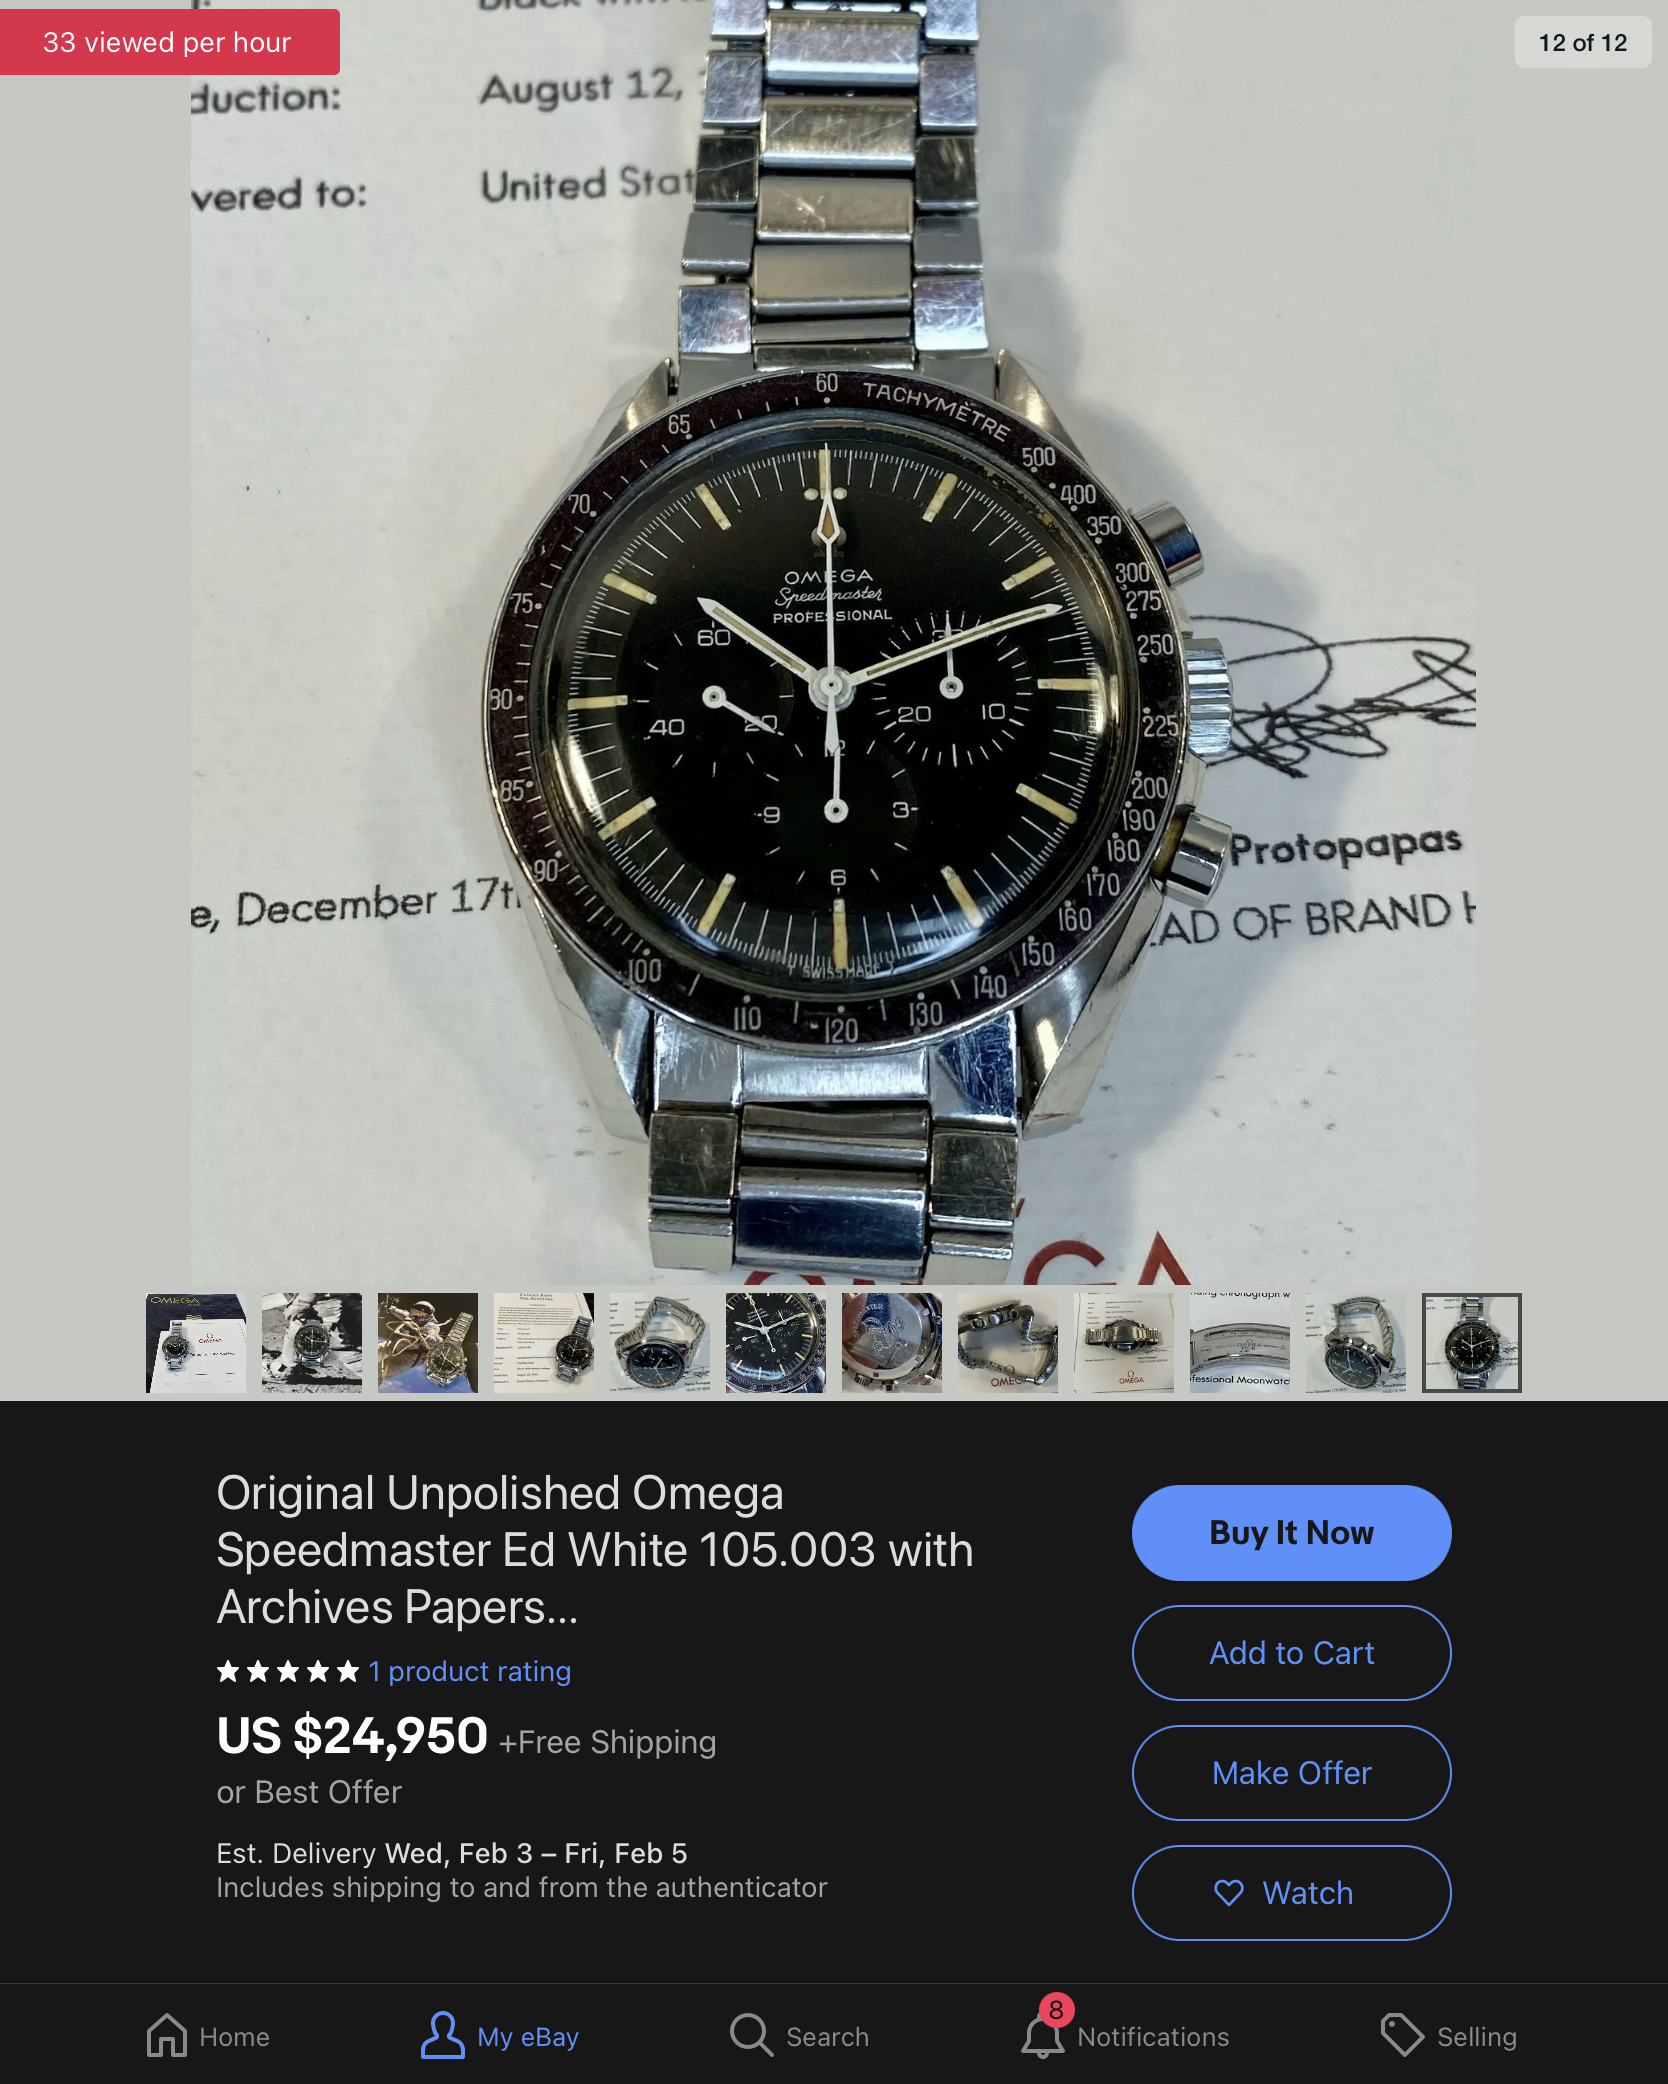This screenshot has height=2084, width=1668.
Task: Open the Home tab icon
Action: (167, 2035)
